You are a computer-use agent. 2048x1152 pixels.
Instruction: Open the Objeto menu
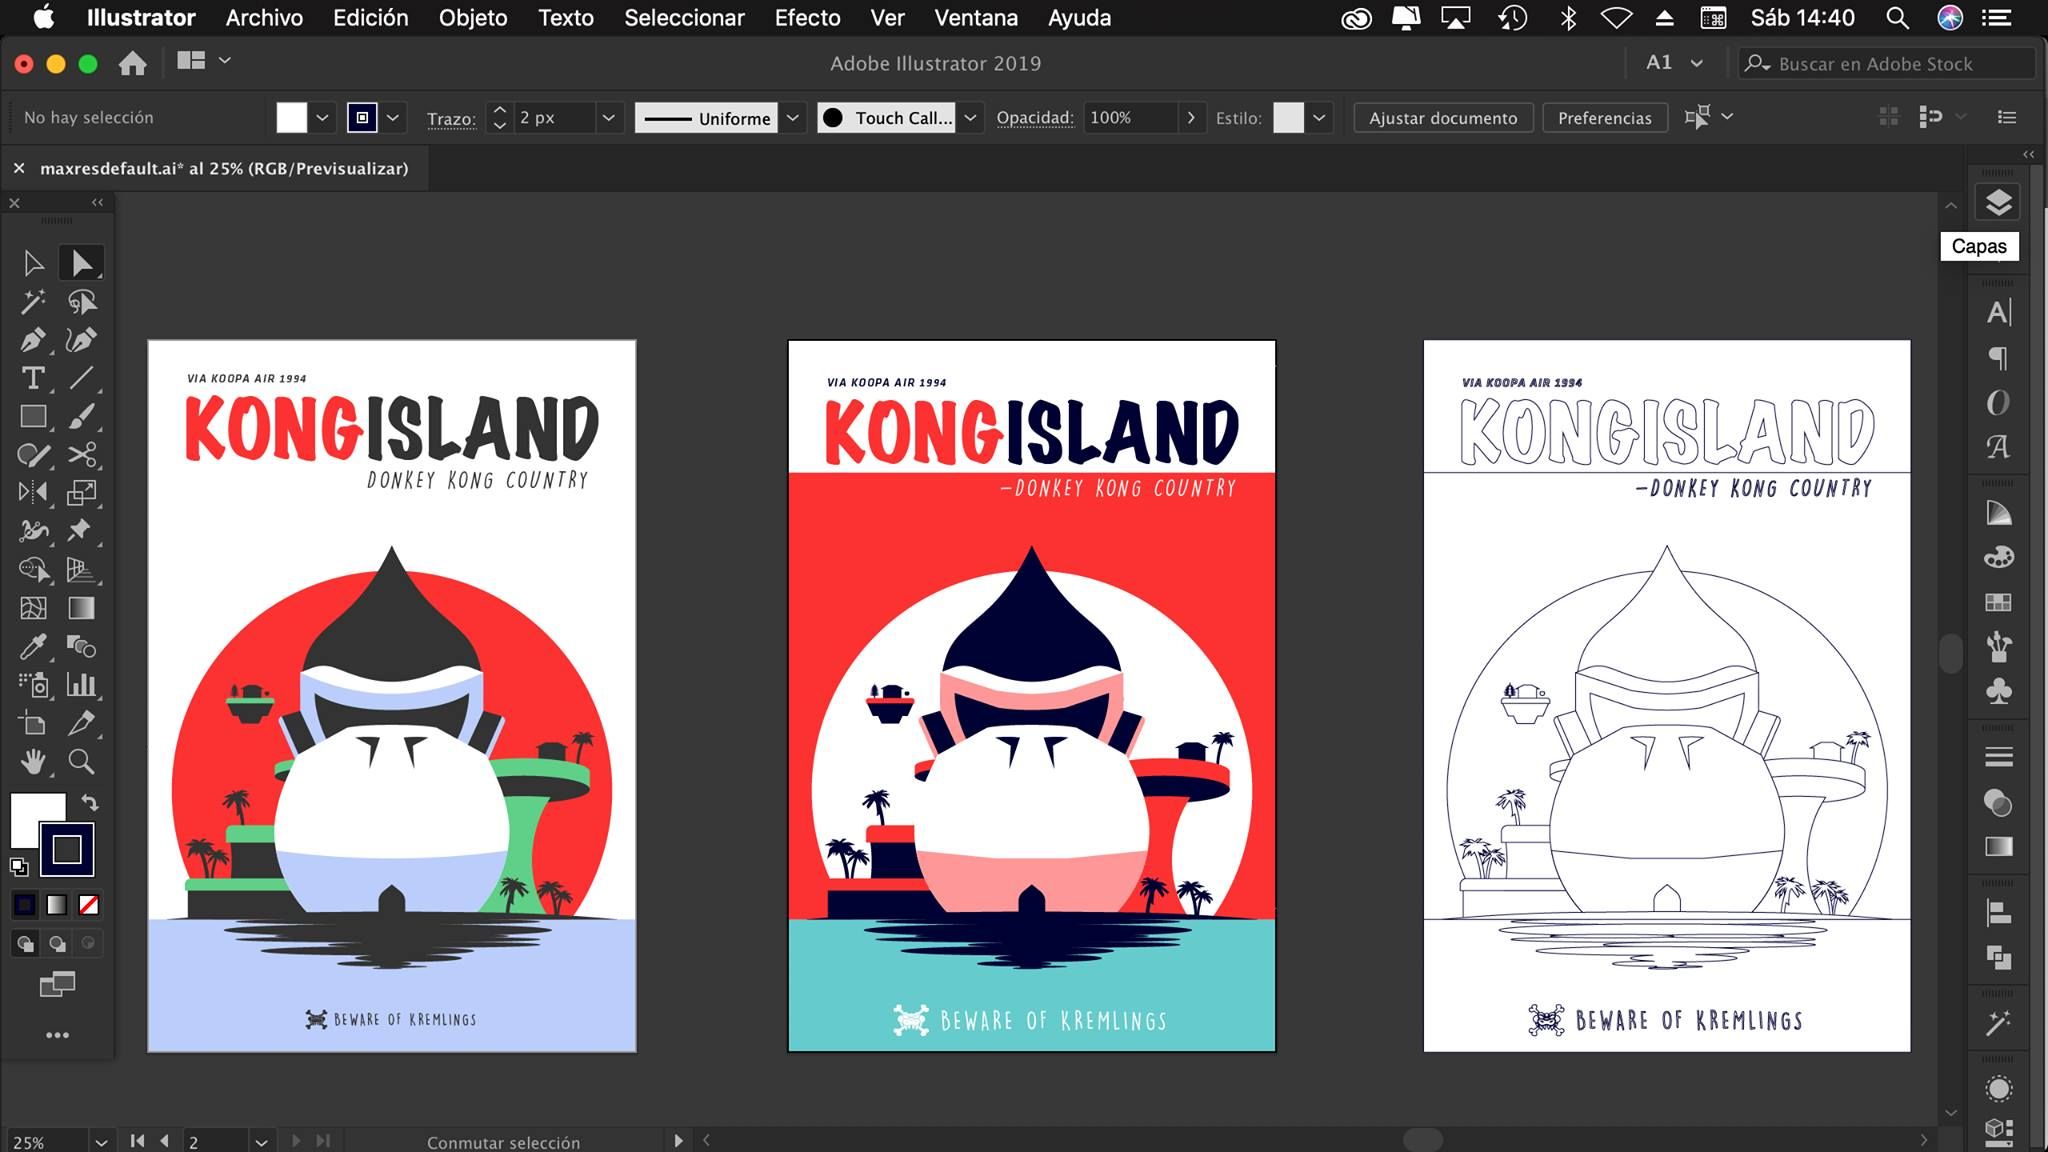pos(472,18)
